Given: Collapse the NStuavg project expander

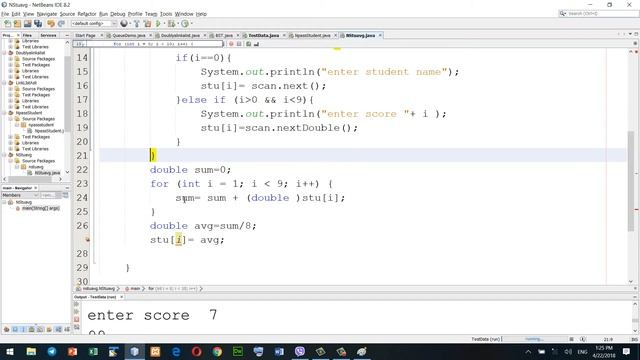Looking at the screenshot, I should [x=4, y=155].
